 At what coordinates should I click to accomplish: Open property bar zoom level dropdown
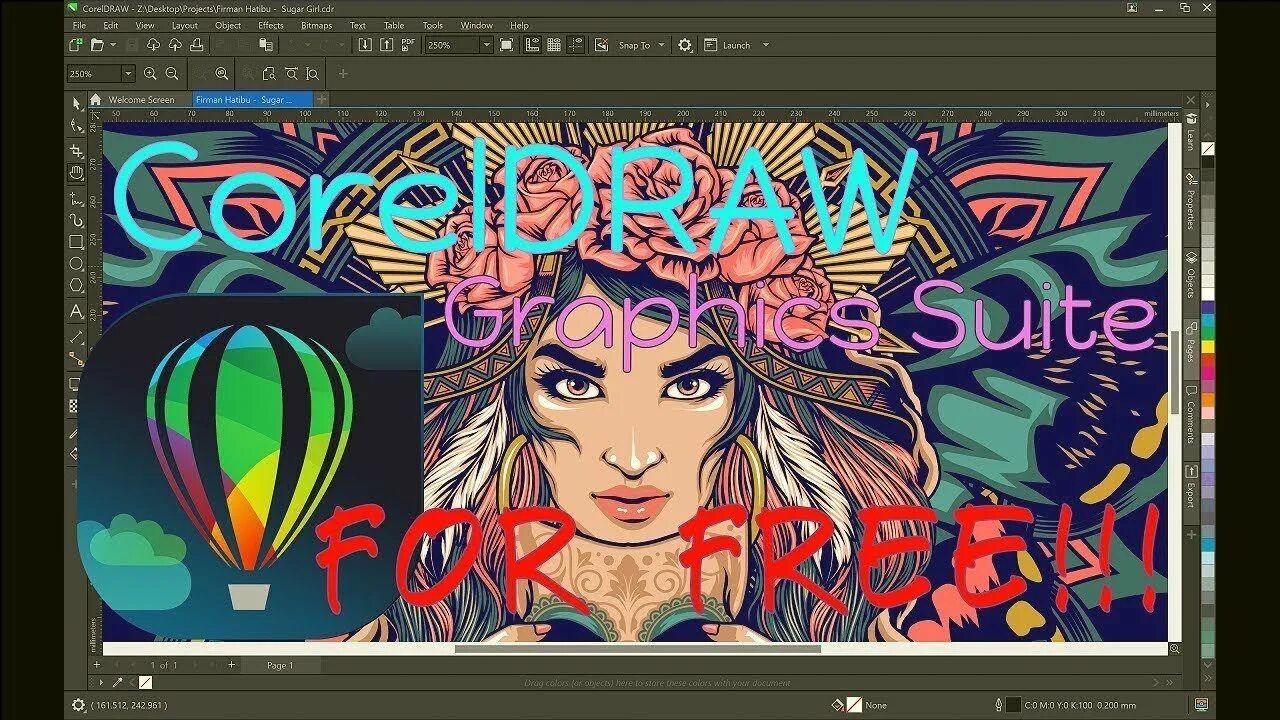tap(129, 73)
